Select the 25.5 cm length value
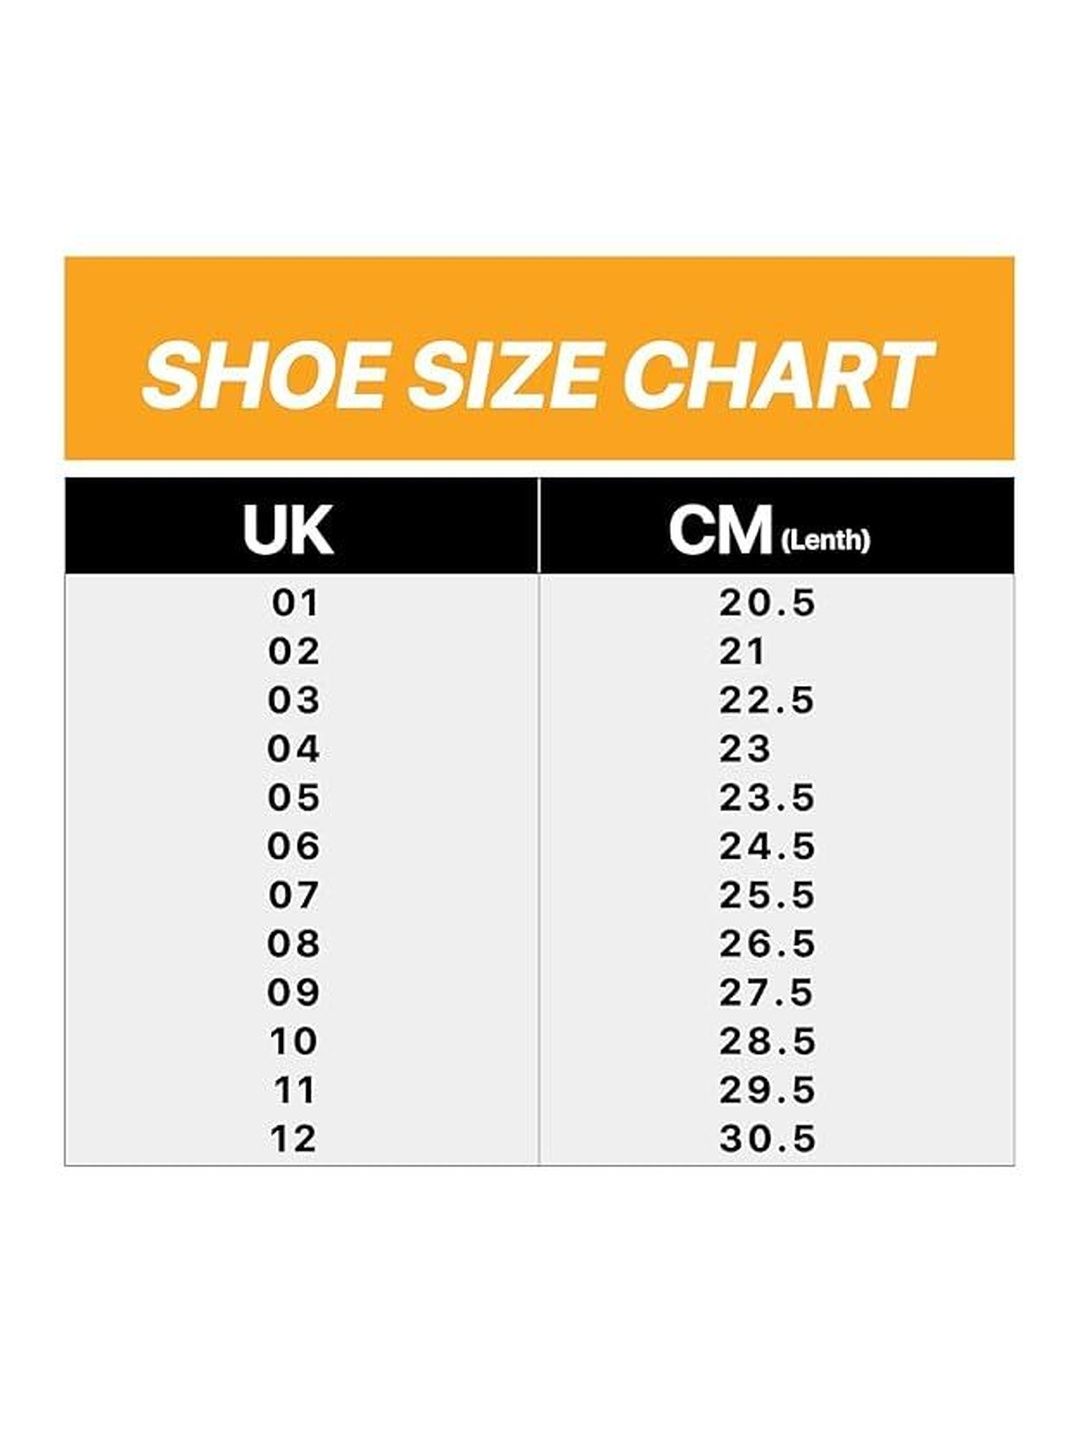1080x1440 pixels. pyautogui.click(x=768, y=895)
